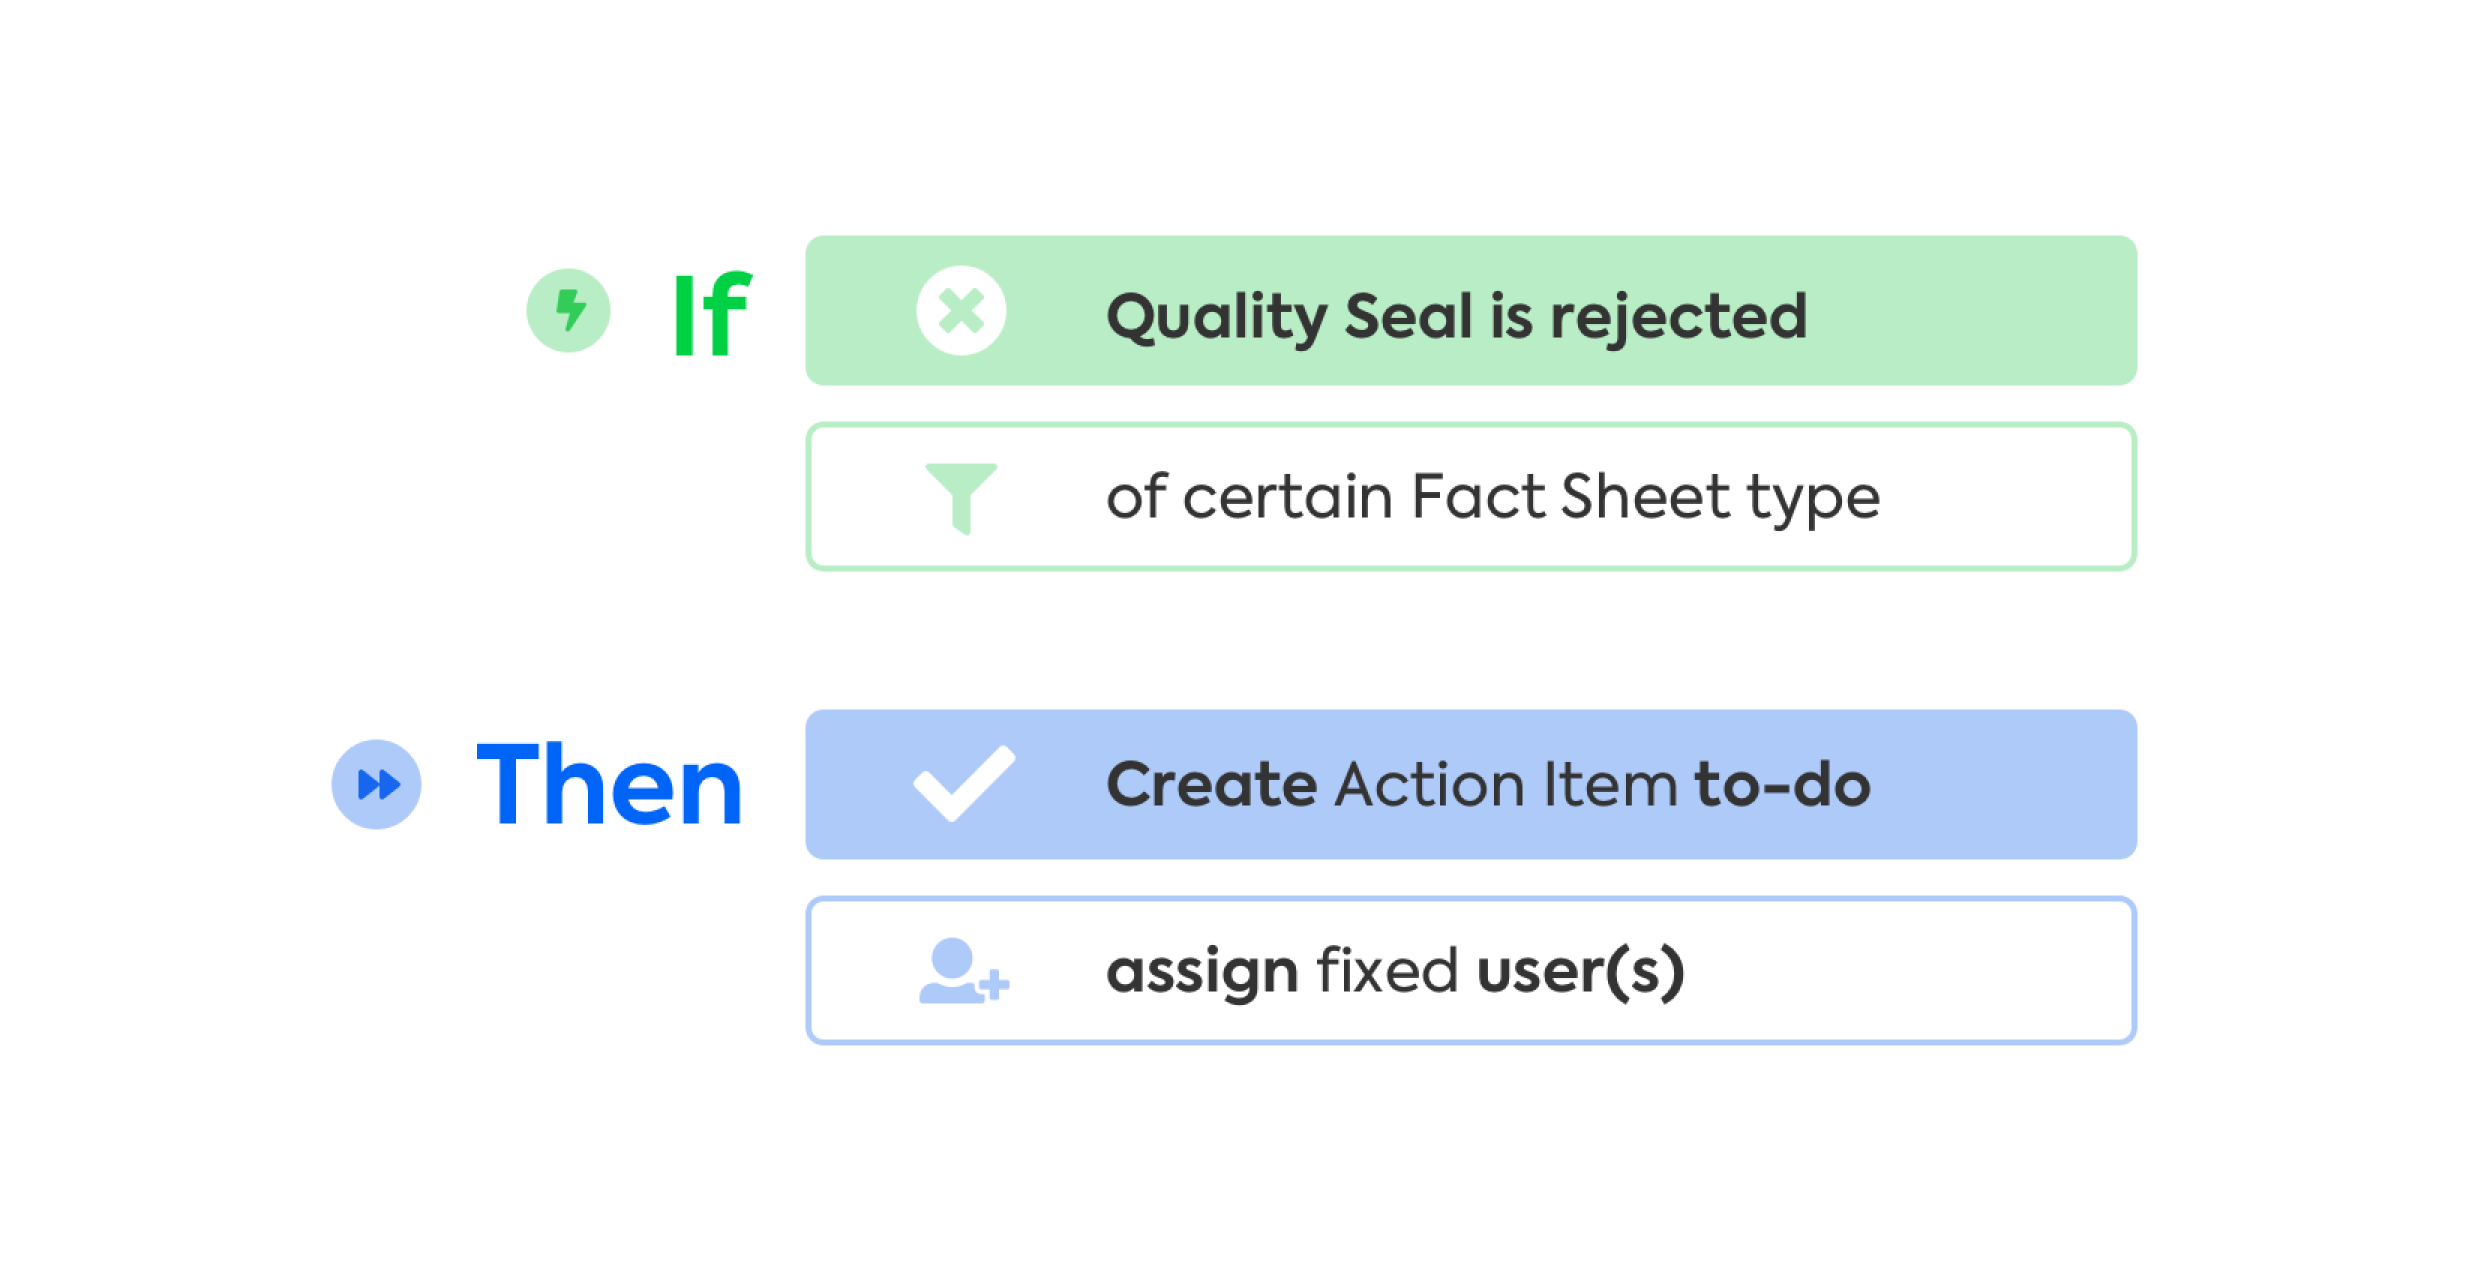
Task: Select the blue "Then" label
Action: (x=609, y=785)
